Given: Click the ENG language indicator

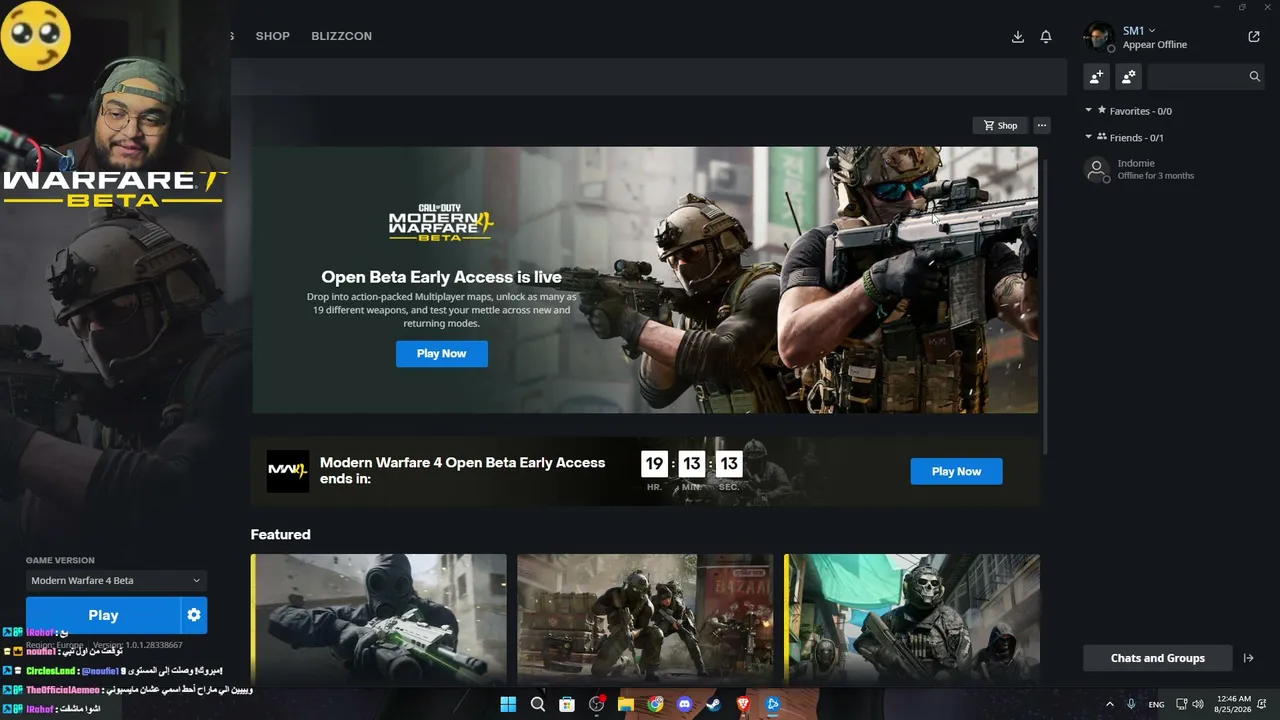Looking at the screenshot, I should [1156, 704].
